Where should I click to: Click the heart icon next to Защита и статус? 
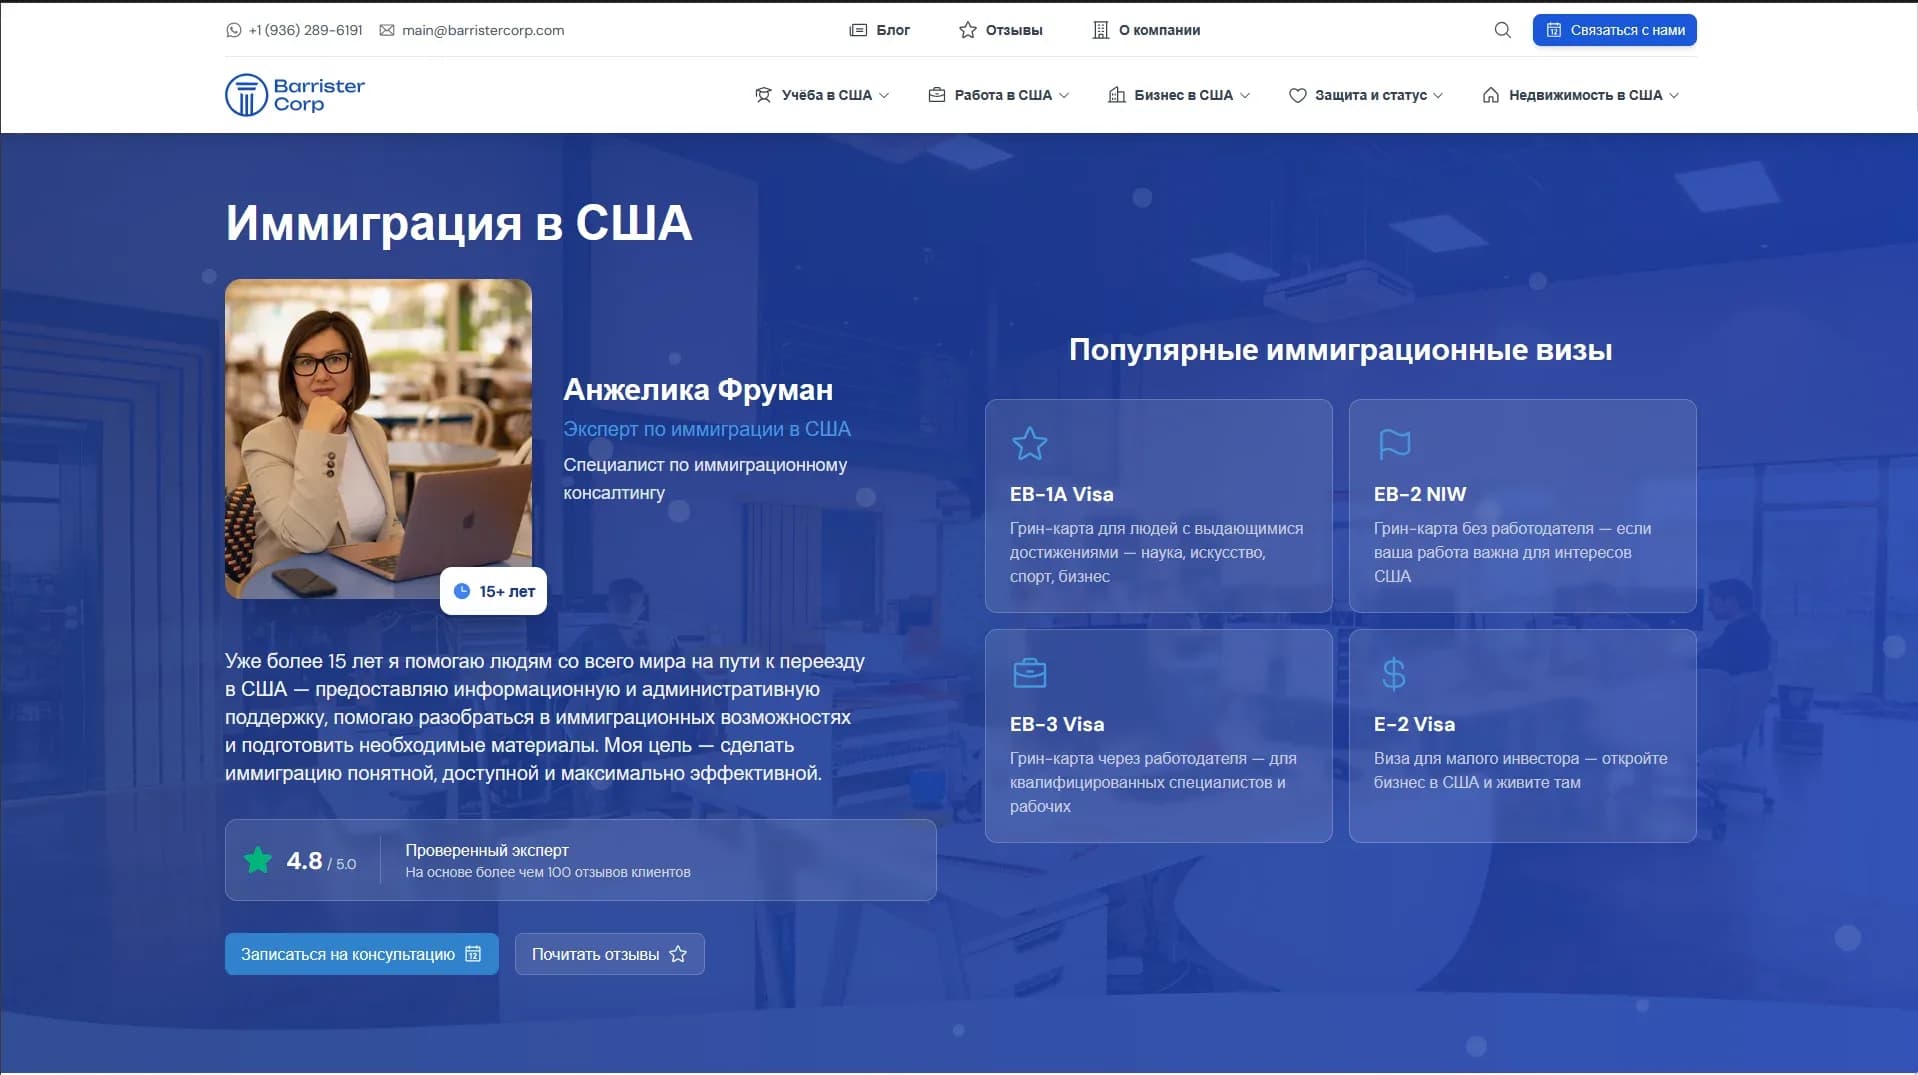[1297, 95]
